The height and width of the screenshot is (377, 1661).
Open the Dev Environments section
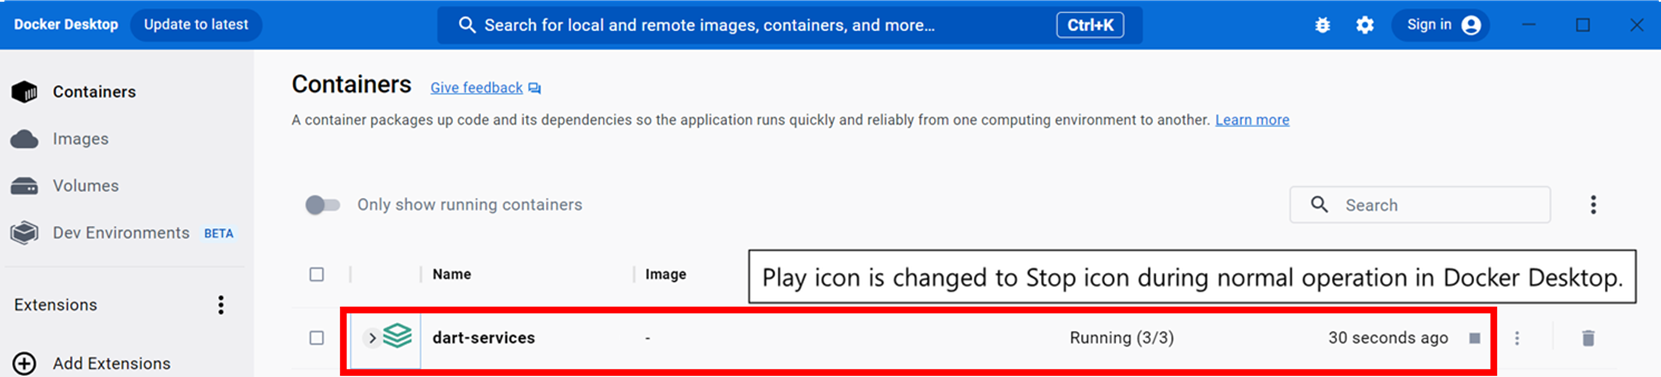click(122, 233)
